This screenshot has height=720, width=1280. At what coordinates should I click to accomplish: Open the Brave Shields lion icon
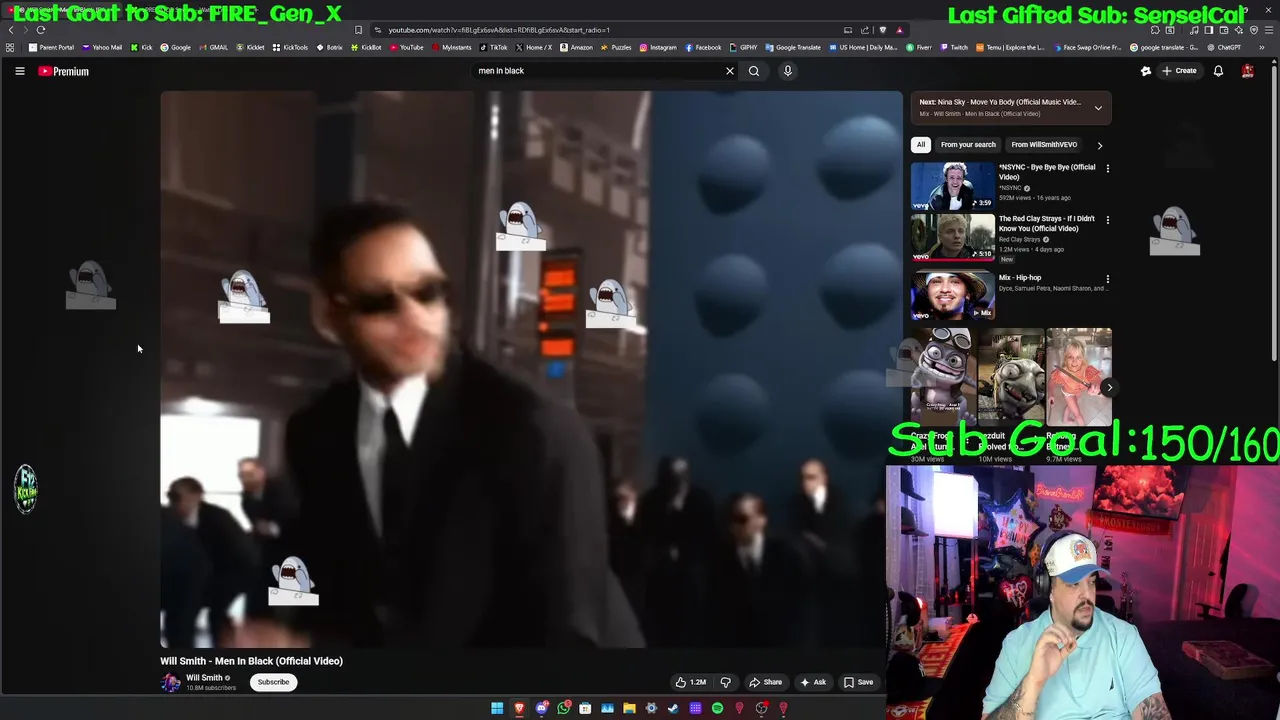(883, 30)
